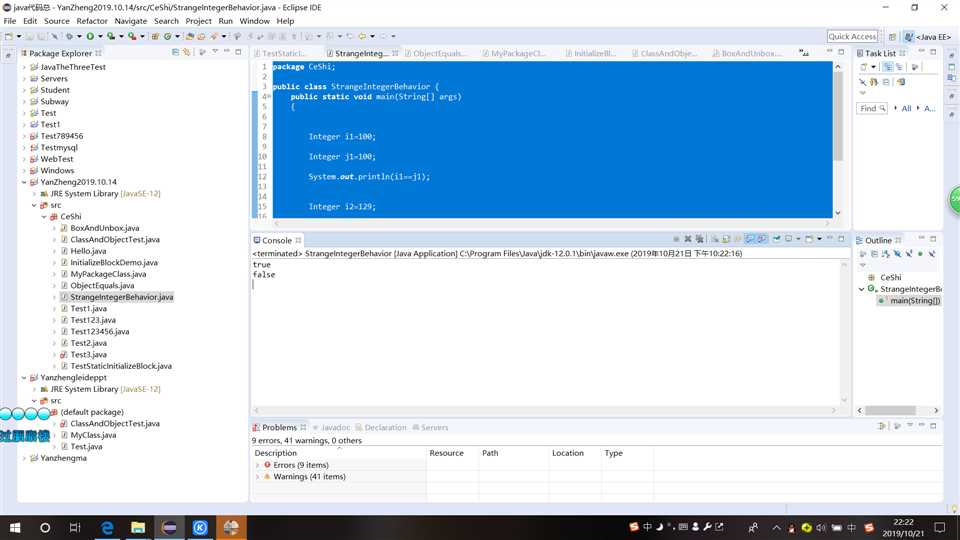Click Hide Fields icon in Outline toolbar
This screenshot has width=960, height=540.
pos(898,253)
